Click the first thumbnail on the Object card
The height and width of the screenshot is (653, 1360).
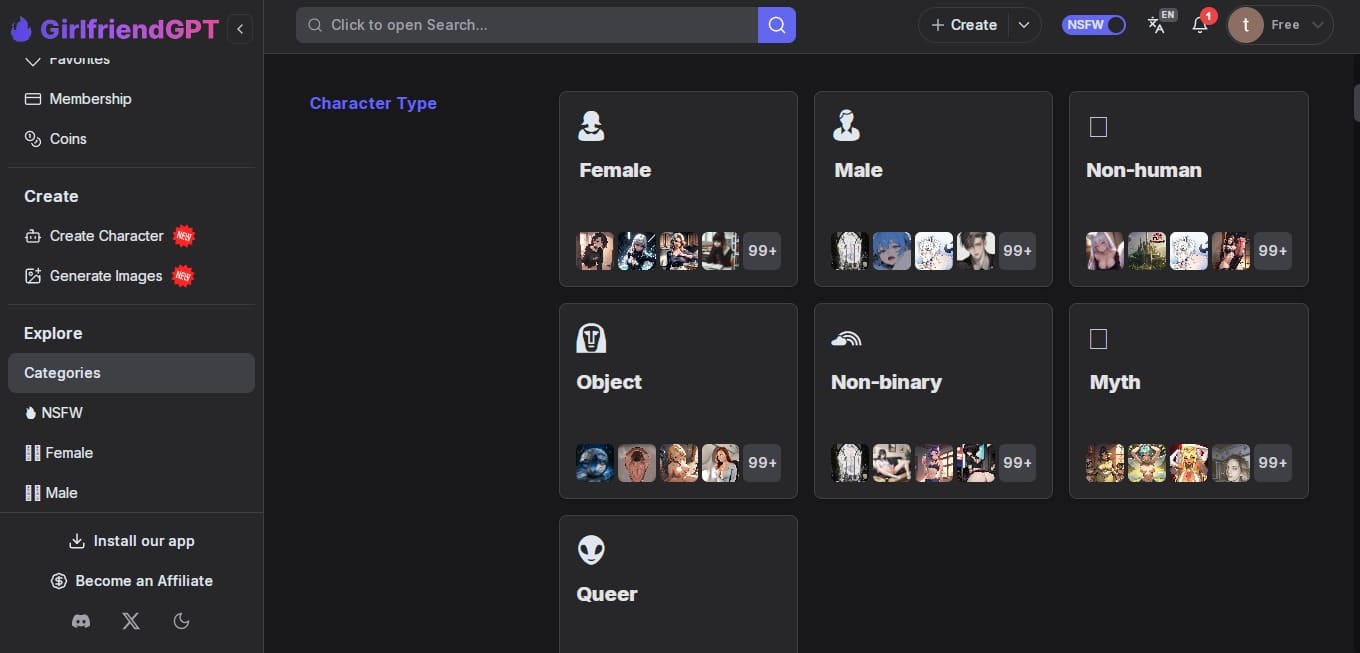pyautogui.click(x=595, y=463)
